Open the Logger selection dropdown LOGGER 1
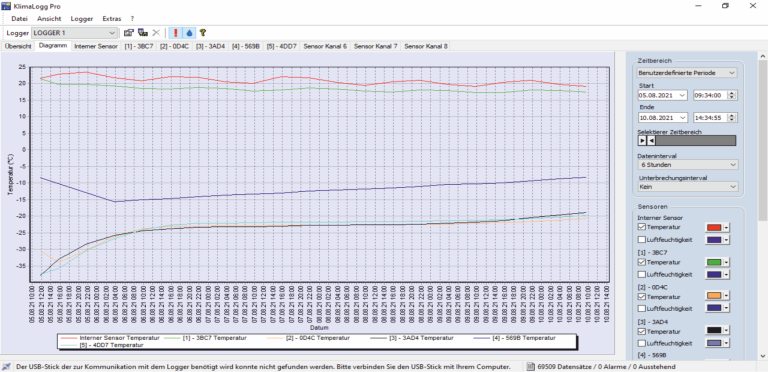 pyautogui.click(x=74, y=33)
